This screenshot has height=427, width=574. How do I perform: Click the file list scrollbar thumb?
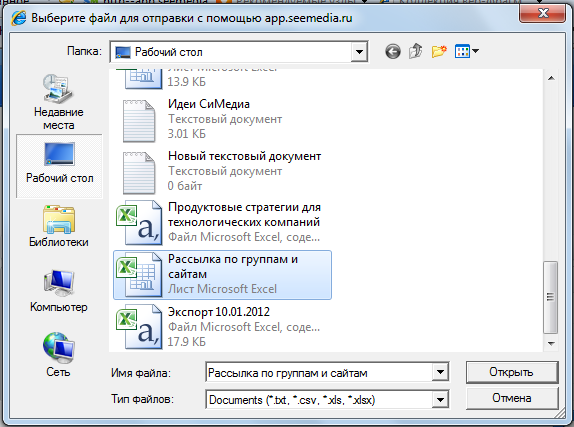551,297
